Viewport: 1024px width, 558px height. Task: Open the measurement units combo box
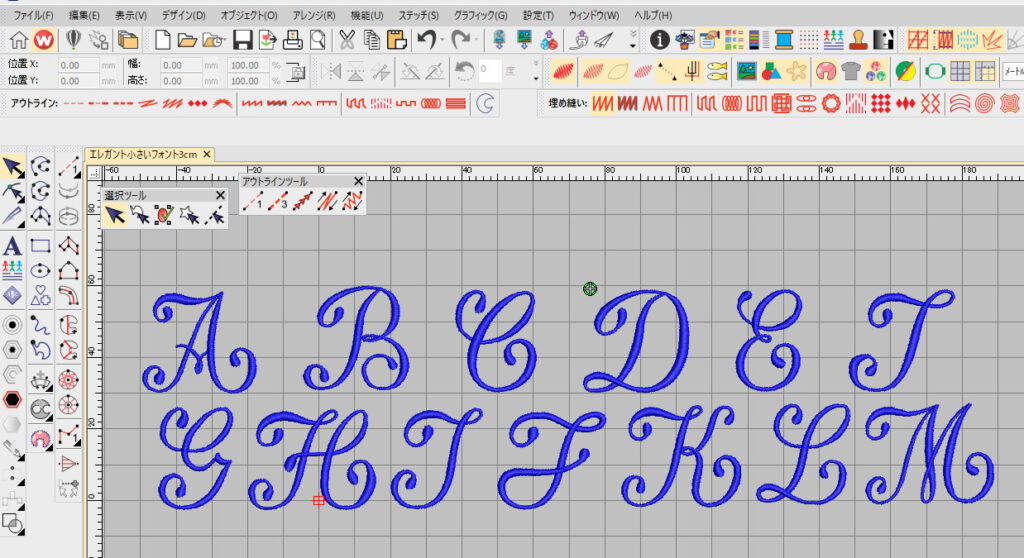[1012, 71]
